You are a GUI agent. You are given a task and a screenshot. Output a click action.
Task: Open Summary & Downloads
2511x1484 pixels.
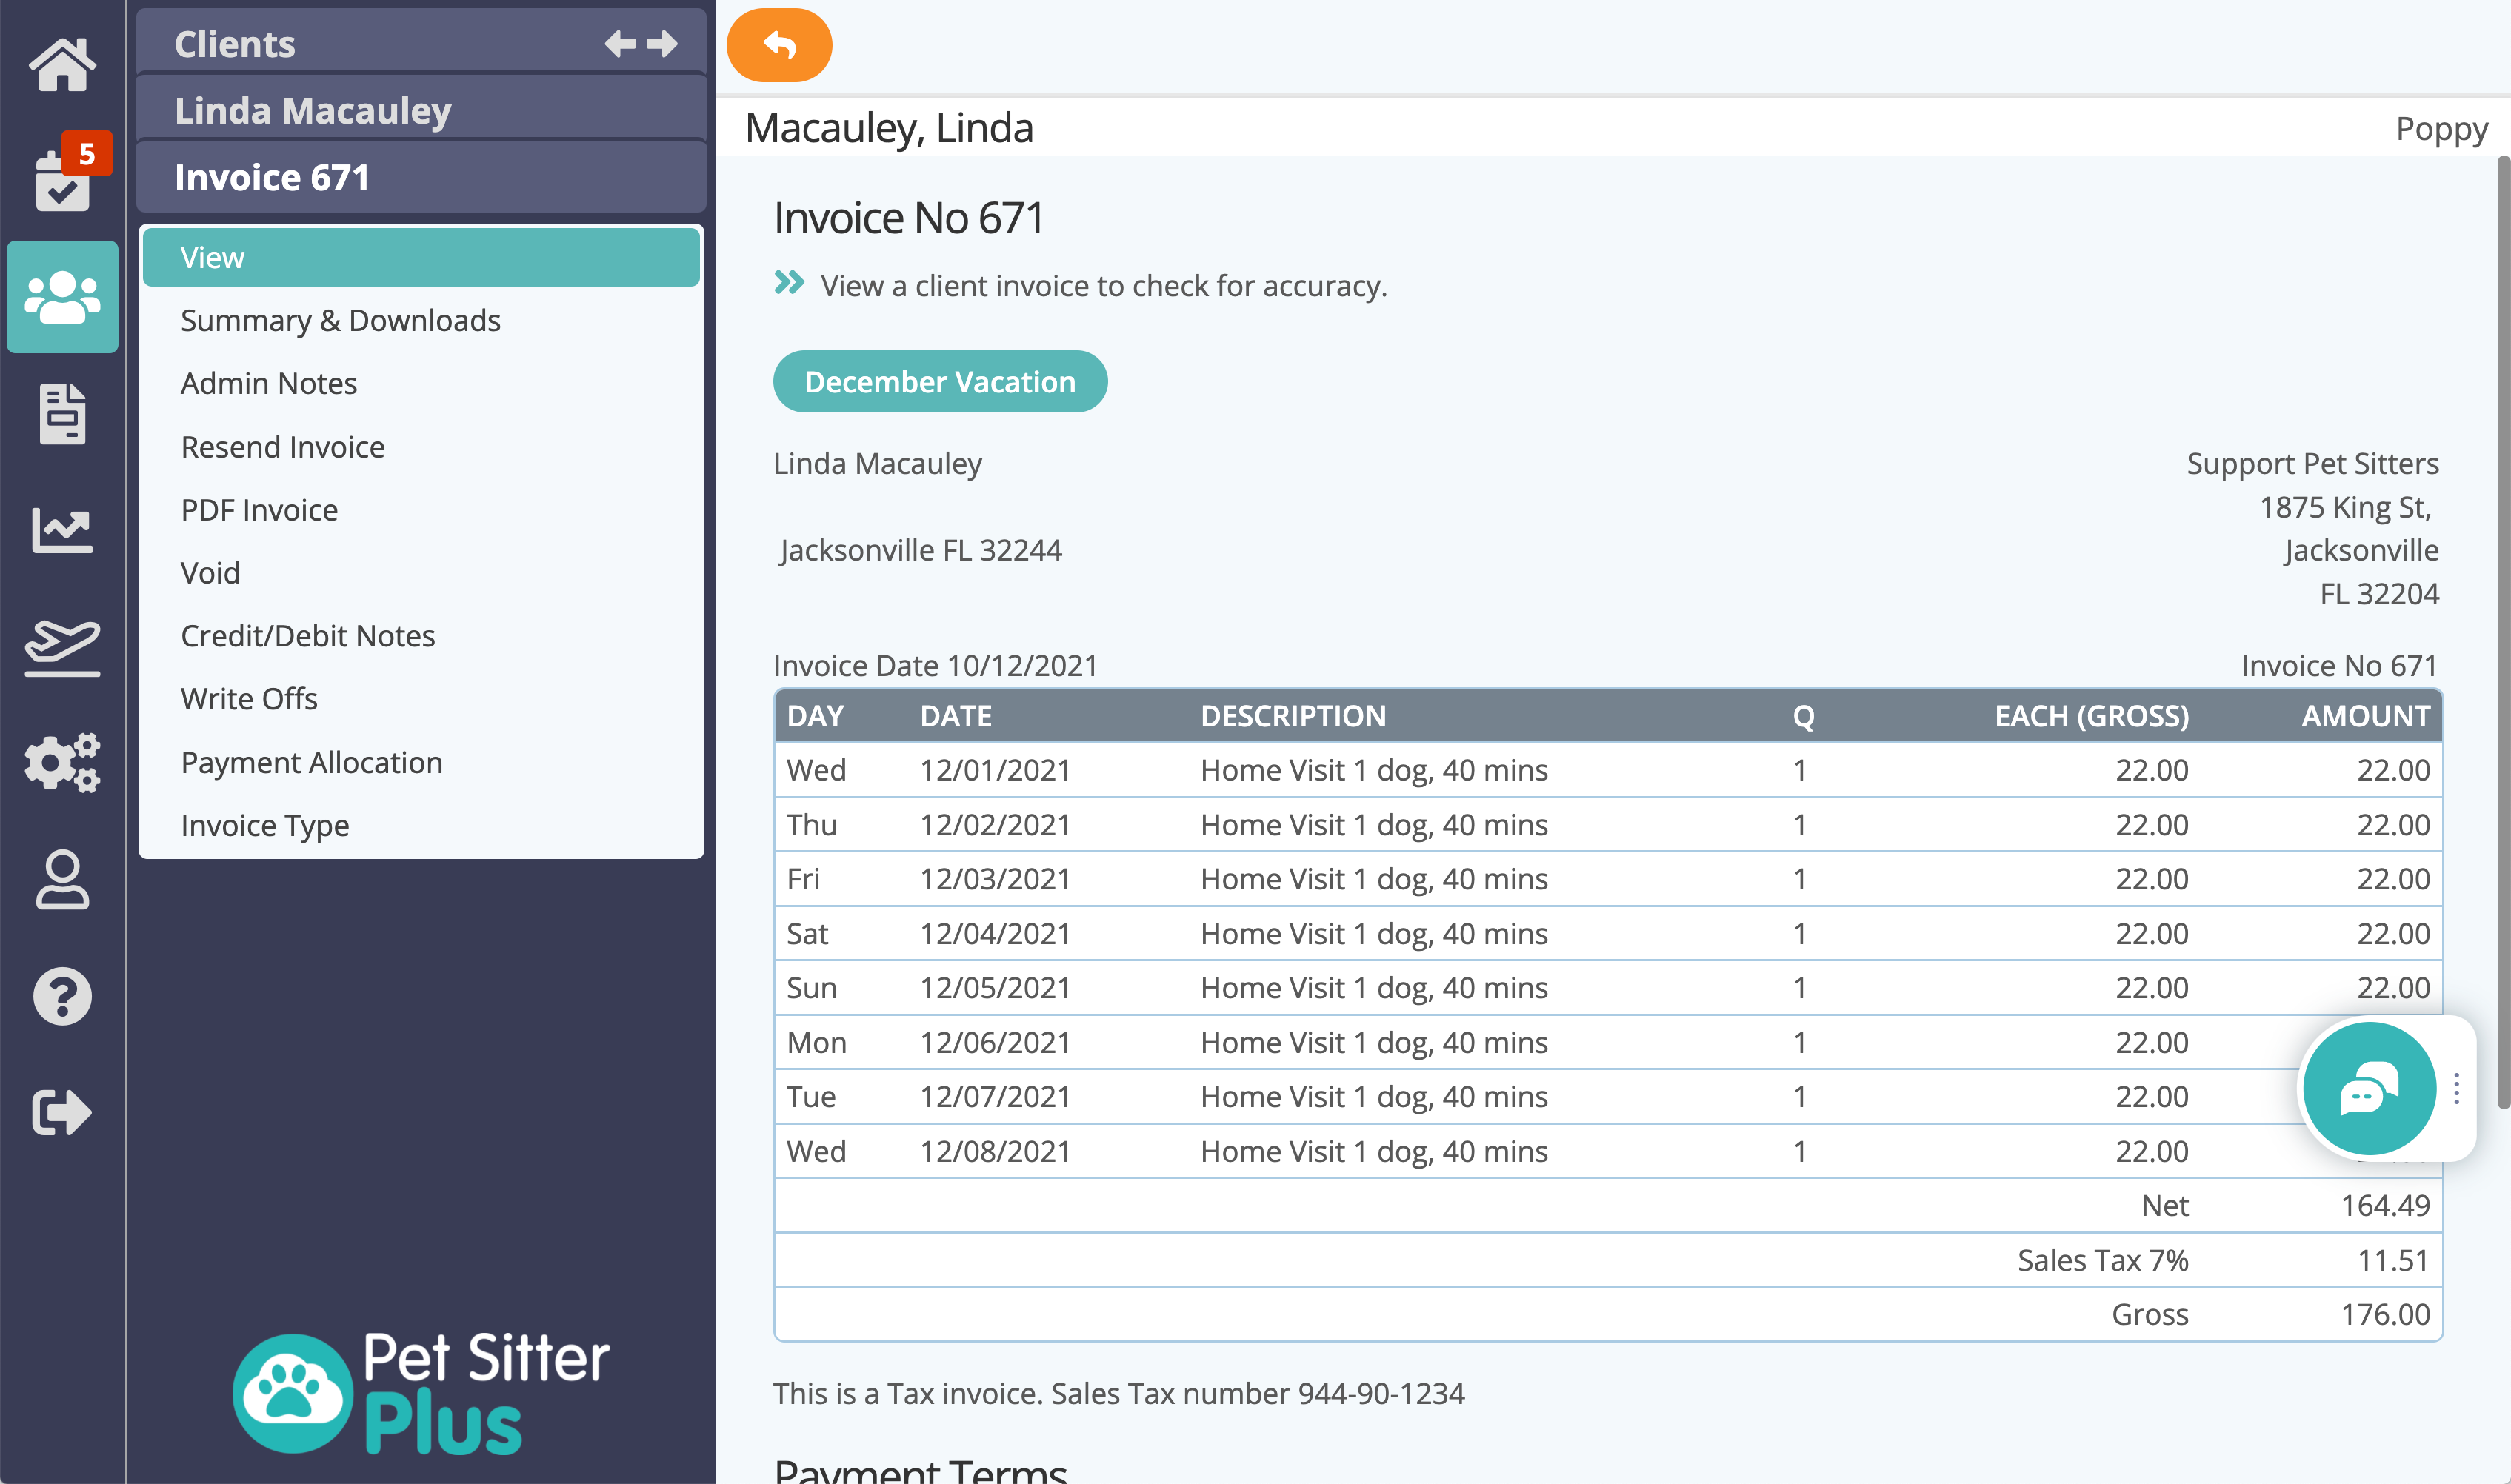340,320
